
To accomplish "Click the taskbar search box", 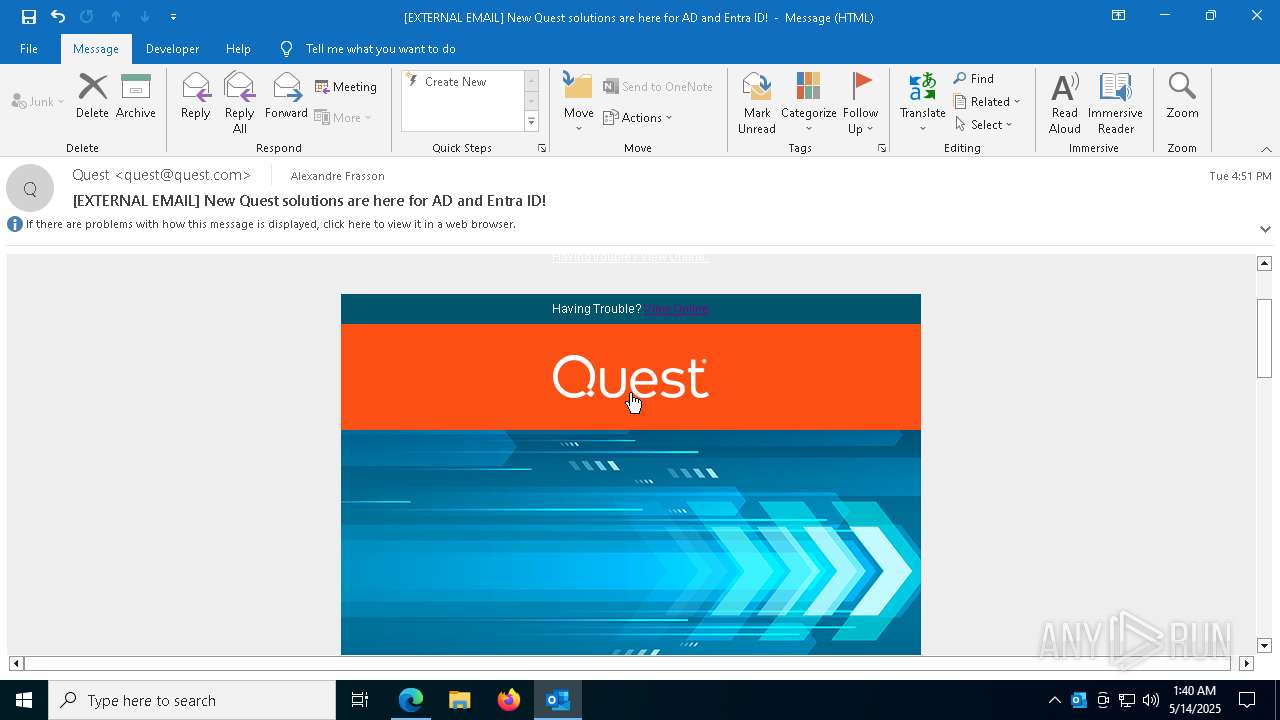I will click(x=192, y=700).
